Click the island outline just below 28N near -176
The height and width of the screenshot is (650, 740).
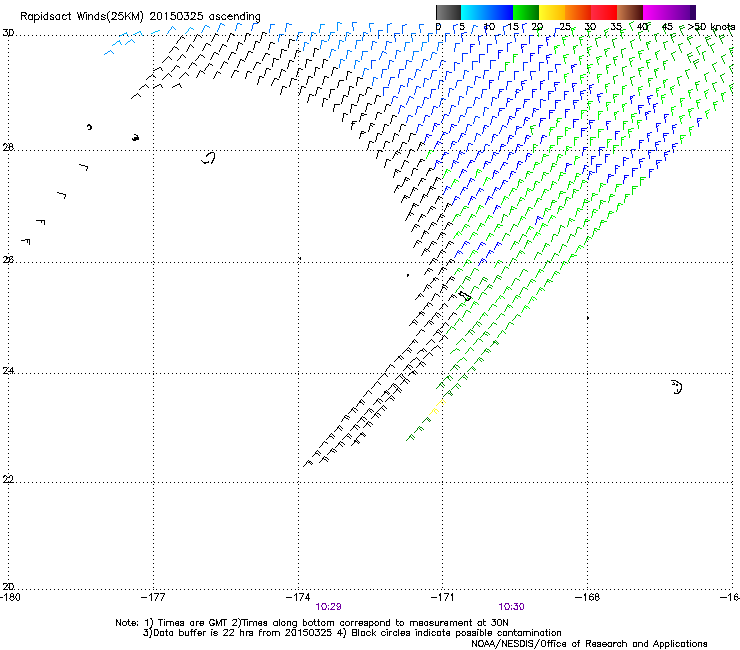point(208,158)
